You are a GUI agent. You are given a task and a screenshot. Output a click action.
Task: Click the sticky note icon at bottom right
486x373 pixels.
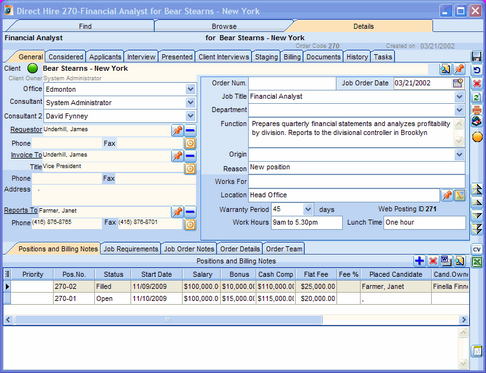coord(477,351)
